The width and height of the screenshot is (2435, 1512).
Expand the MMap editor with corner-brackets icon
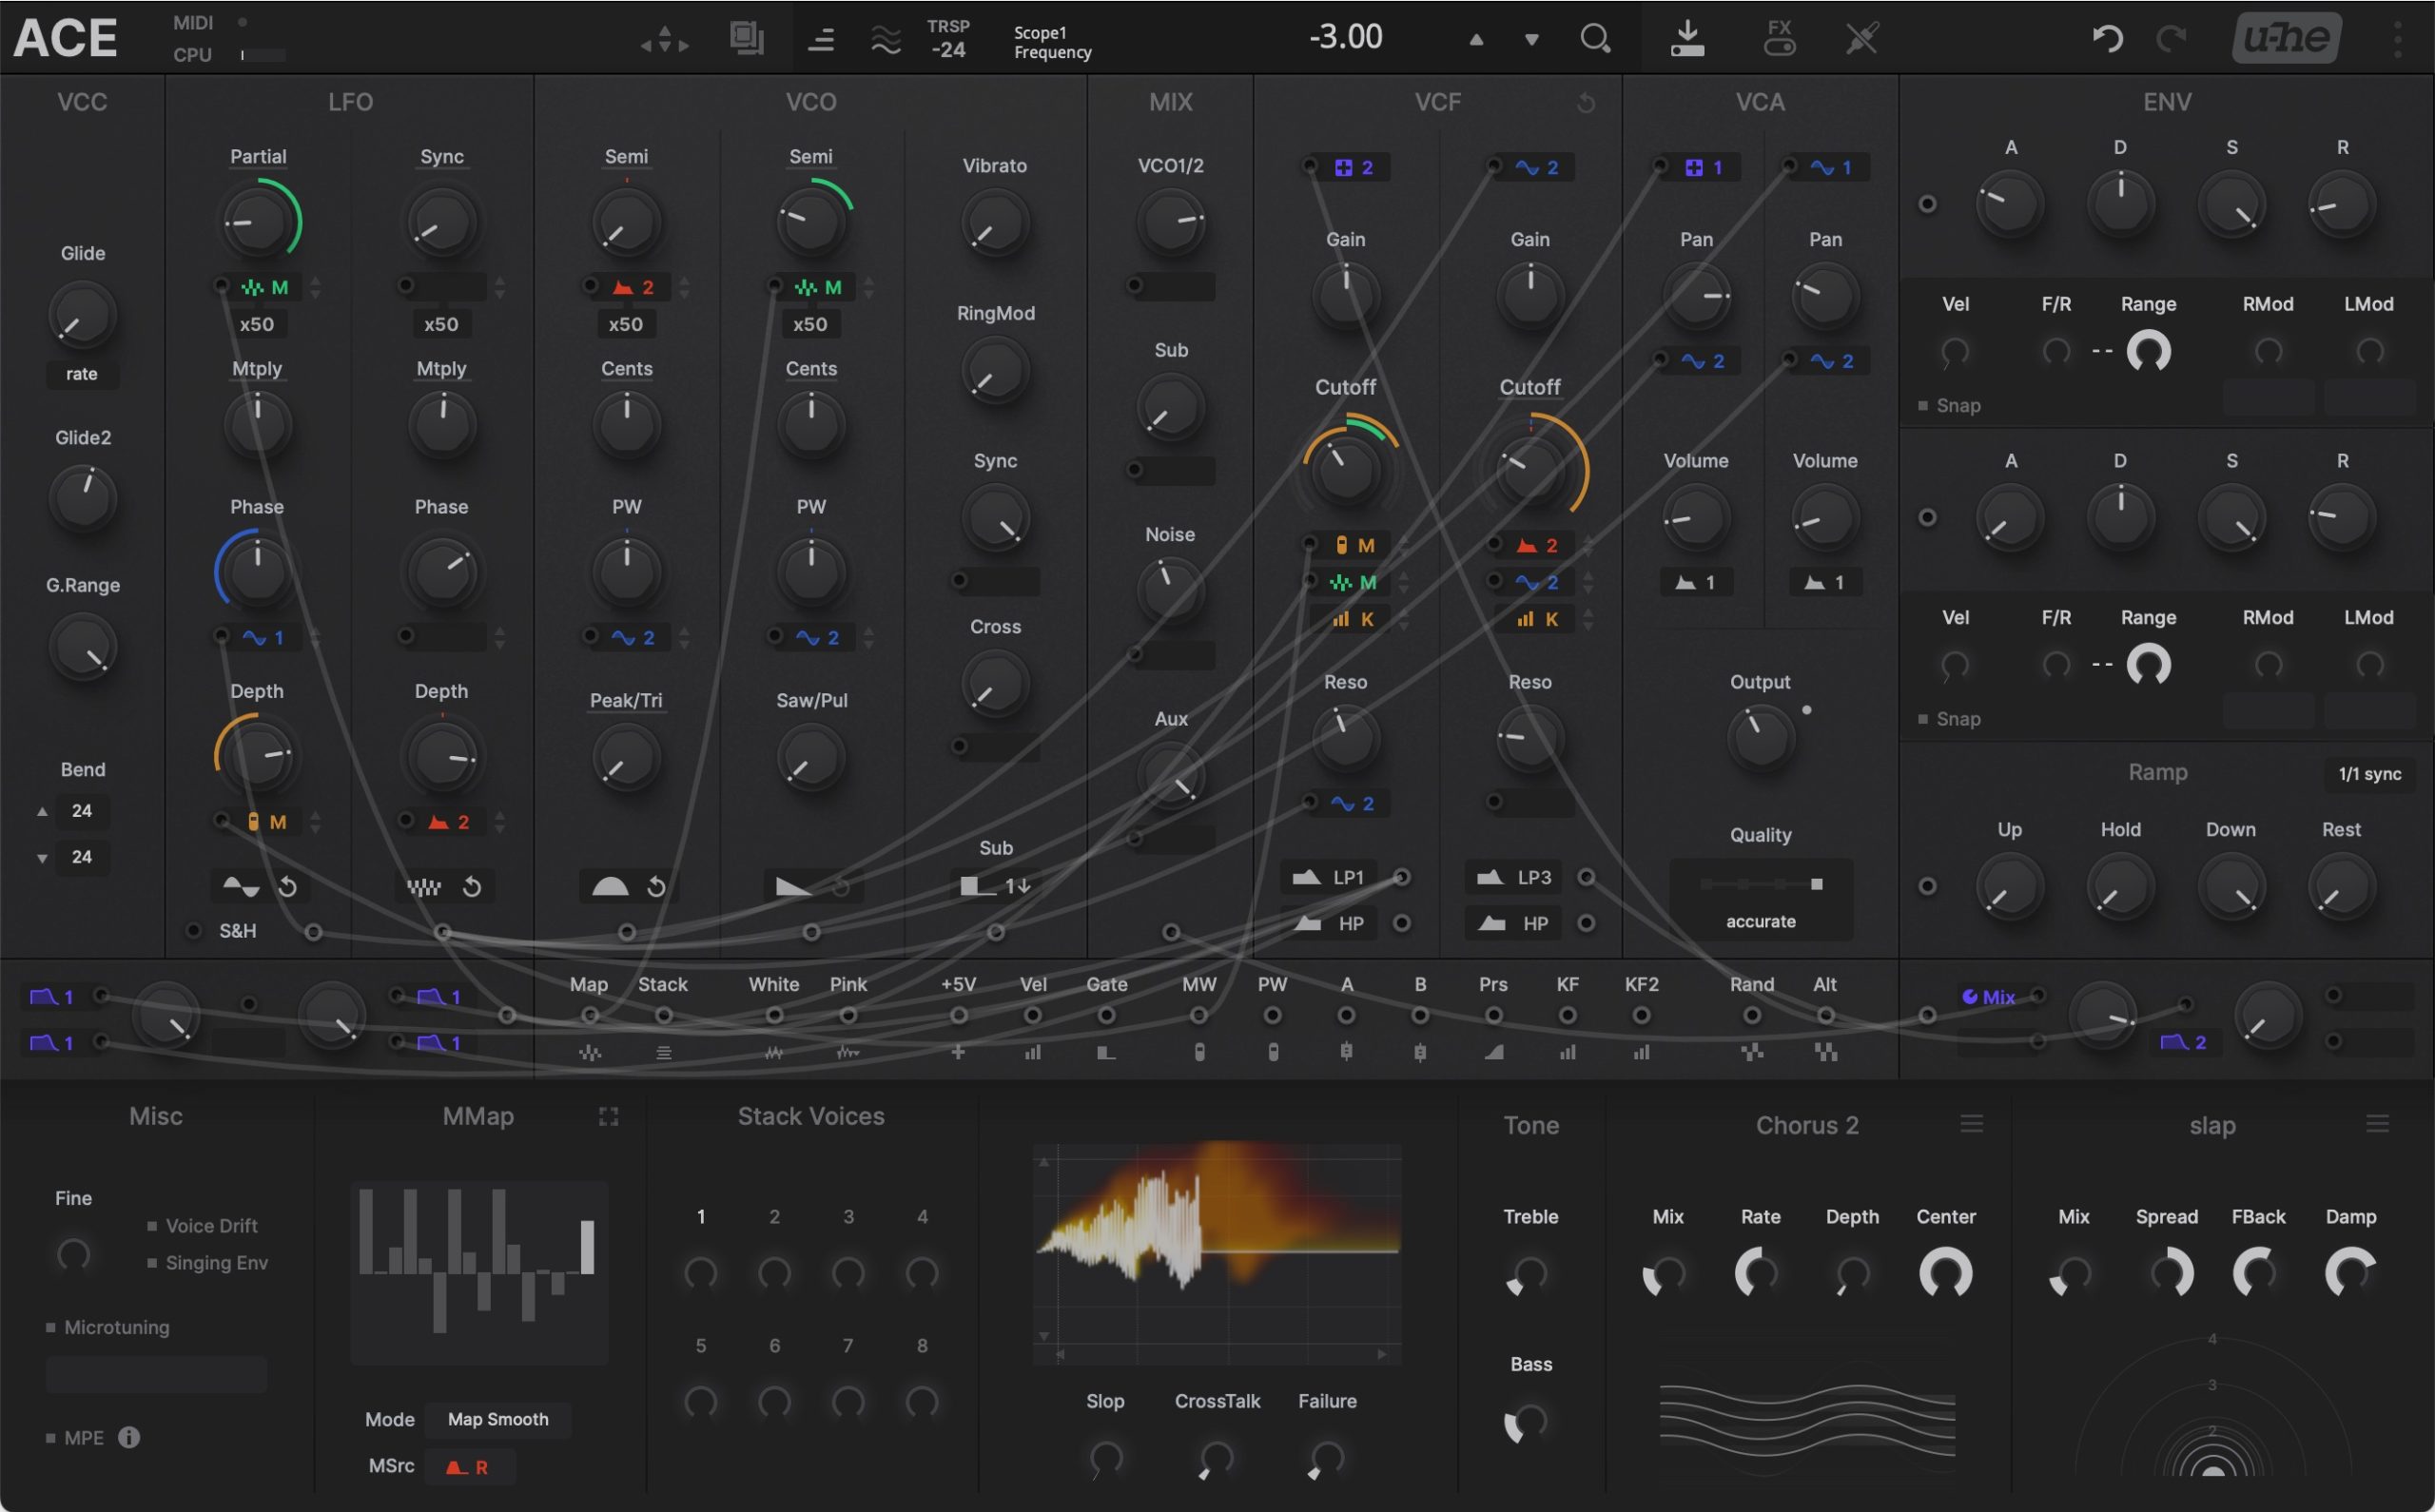(x=608, y=1116)
